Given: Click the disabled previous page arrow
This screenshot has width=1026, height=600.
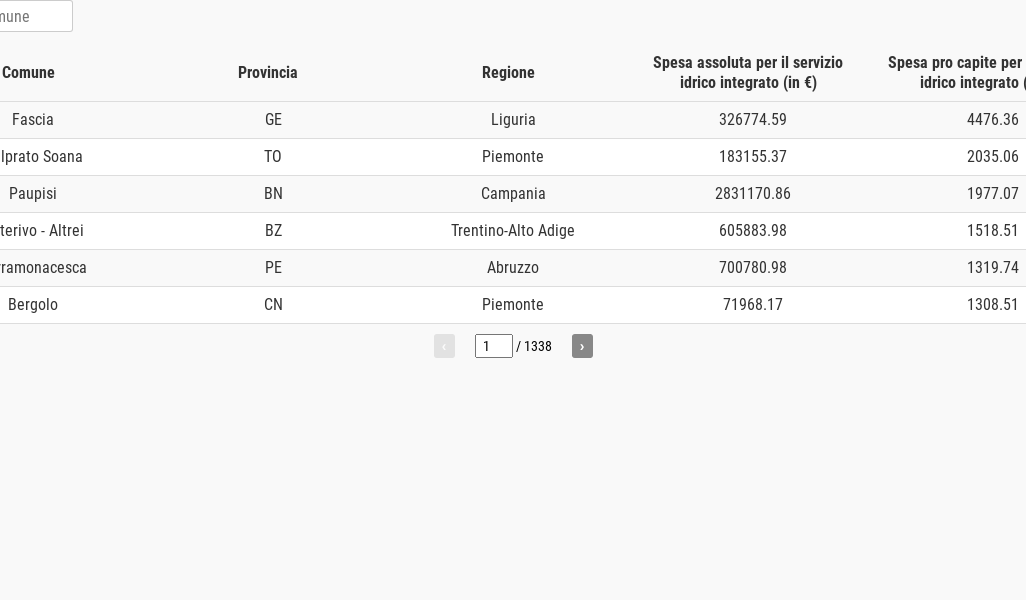Looking at the screenshot, I should pyautogui.click(x=444, y=346).
